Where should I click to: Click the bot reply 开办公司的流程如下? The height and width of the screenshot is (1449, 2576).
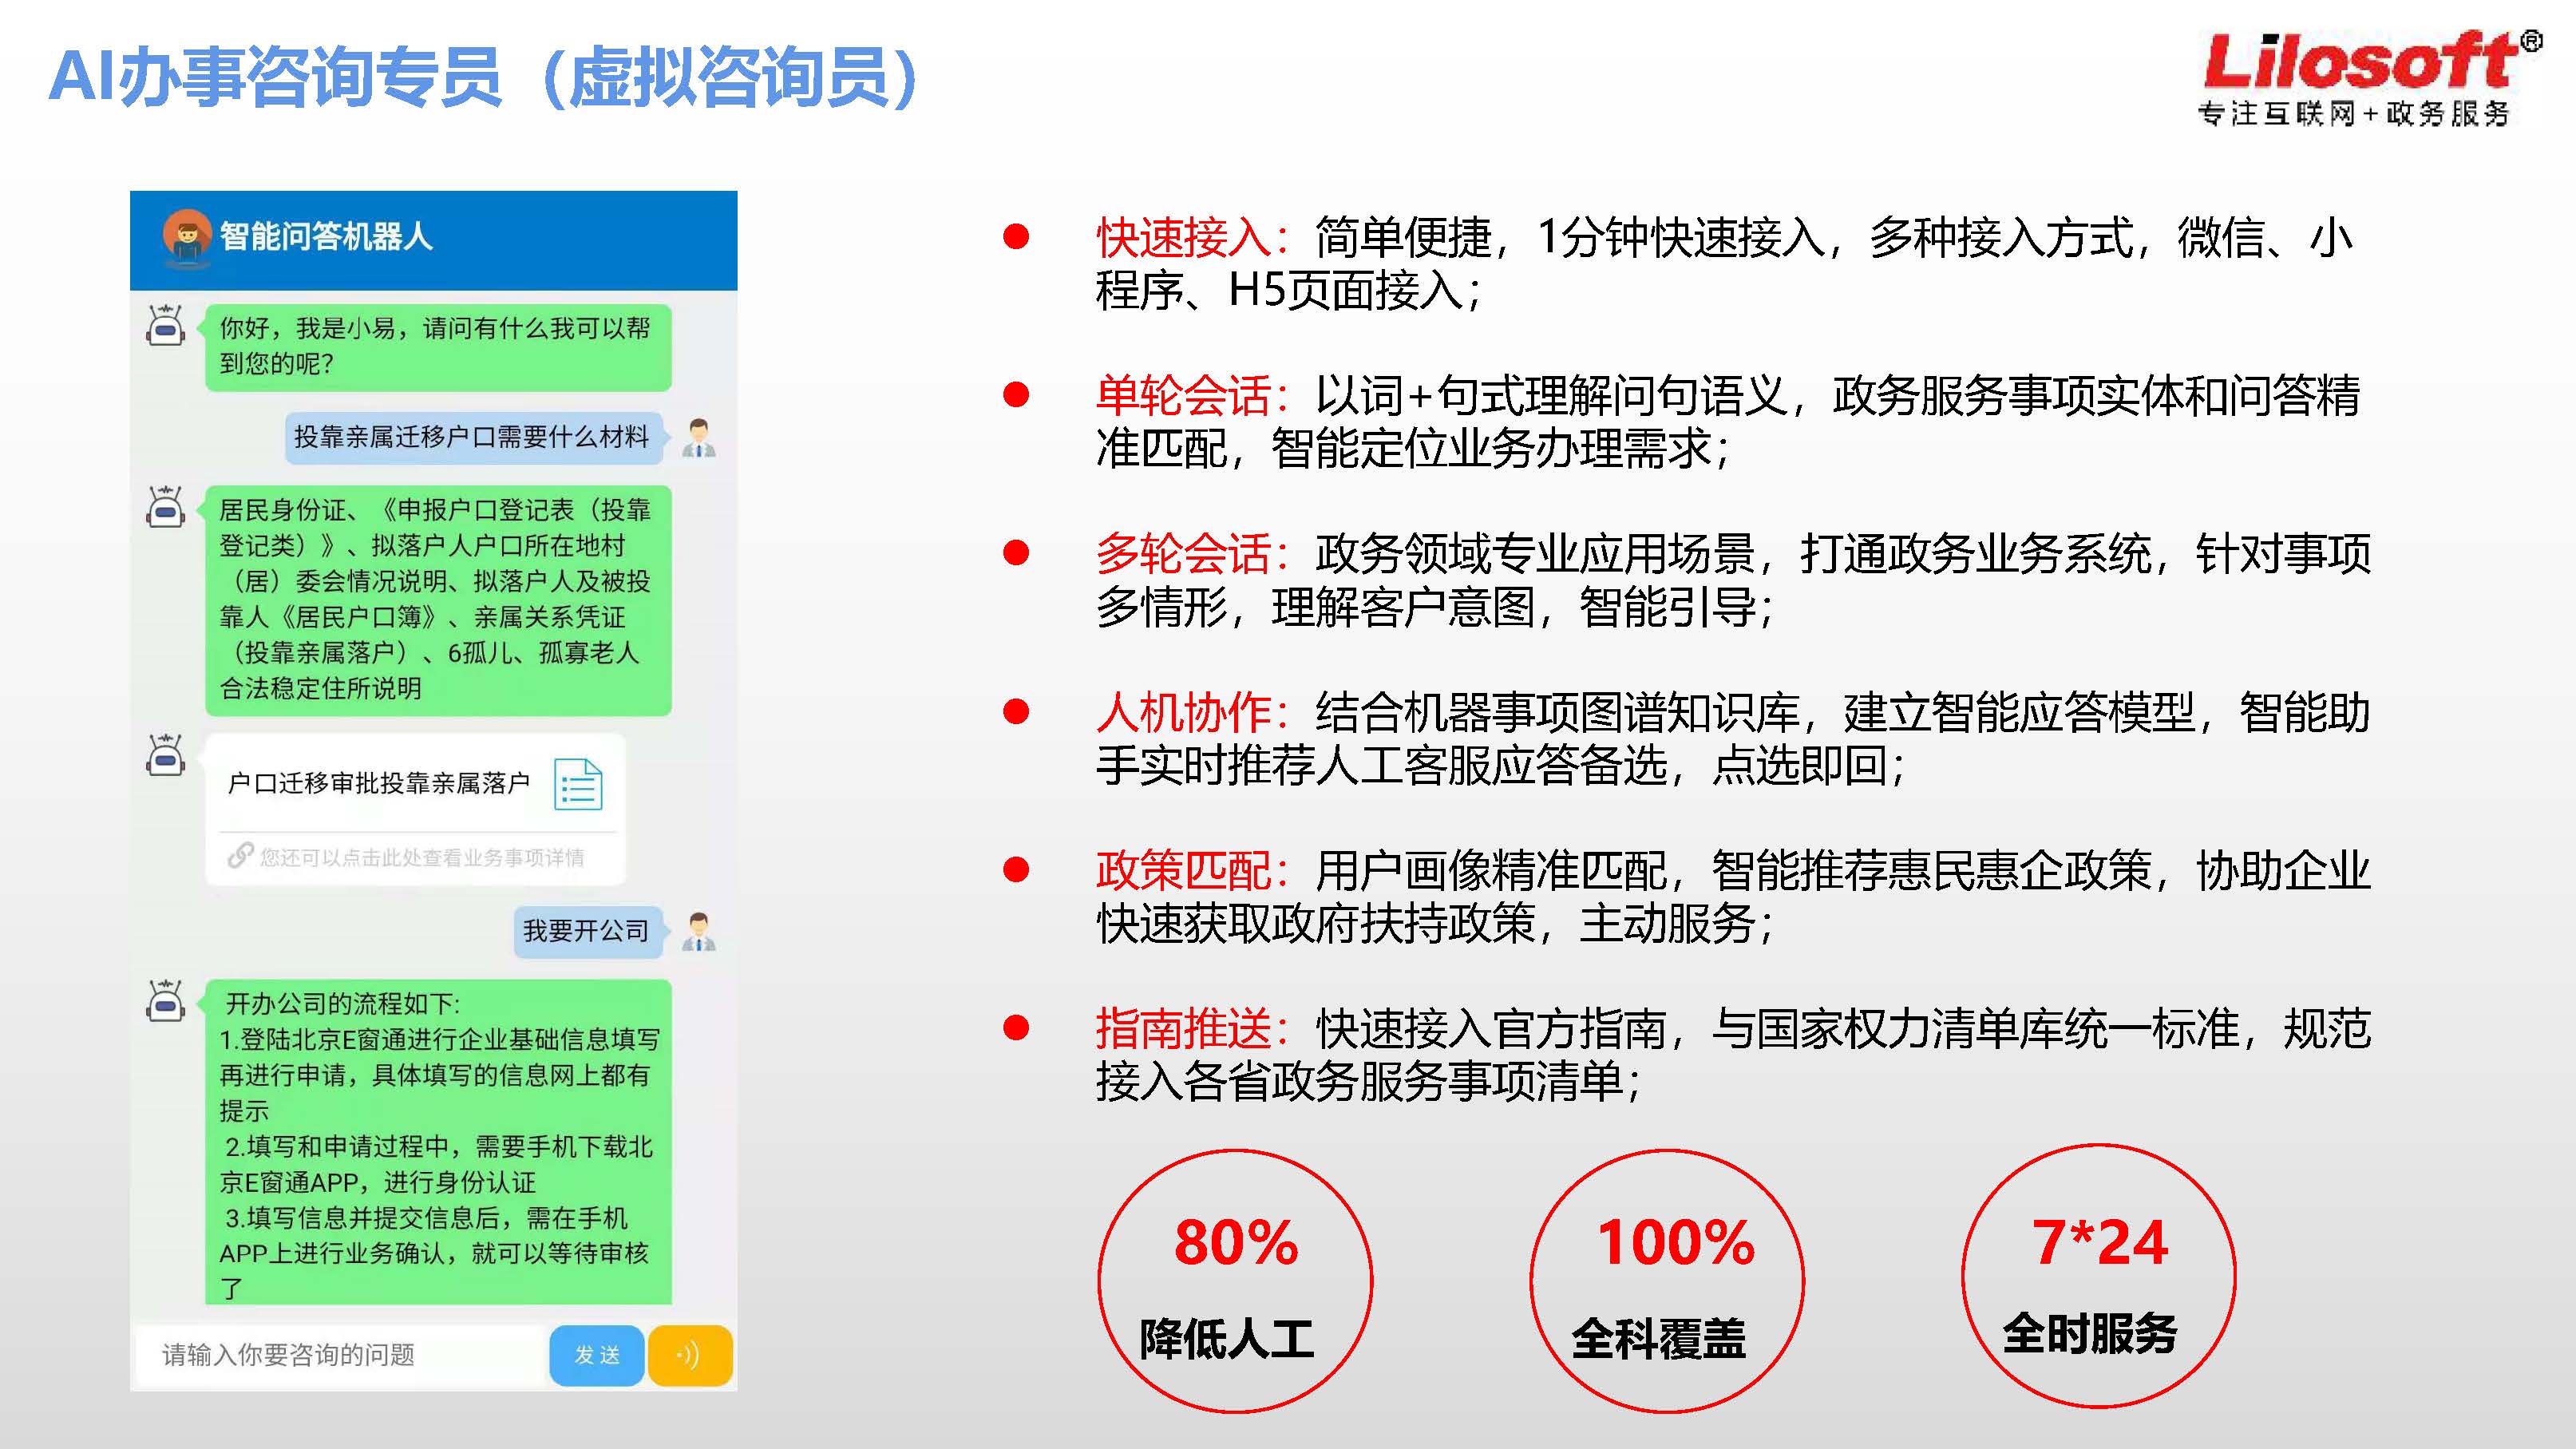tap(438, 1142)
